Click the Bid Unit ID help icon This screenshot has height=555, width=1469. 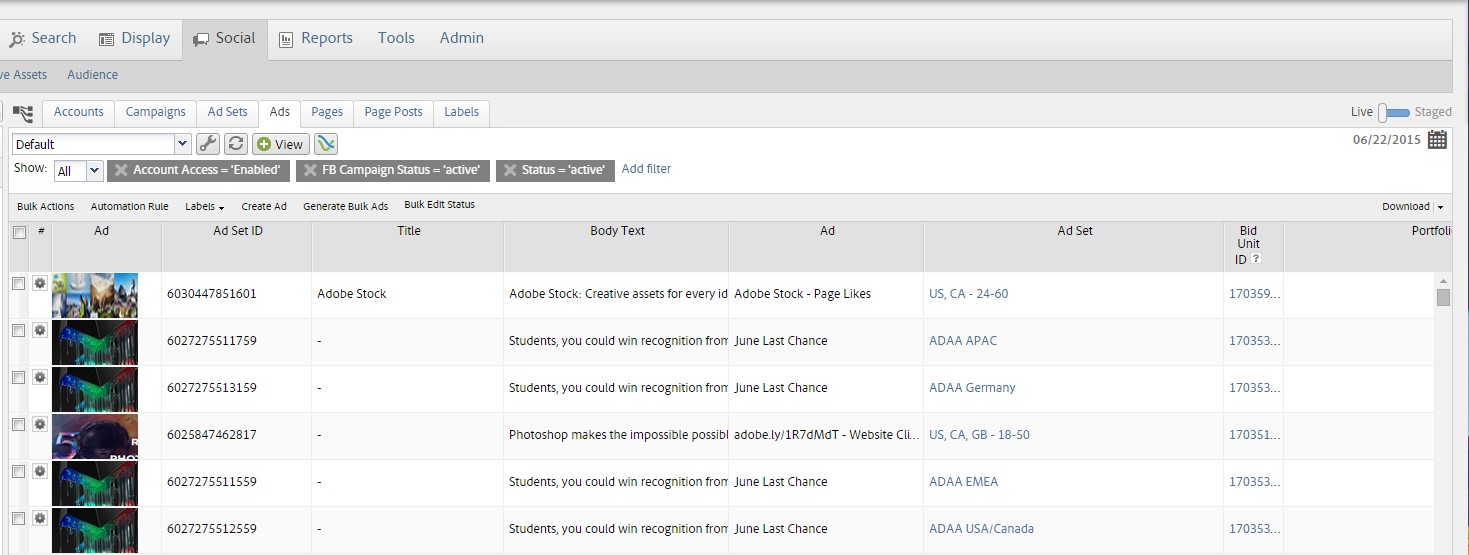coord(1256,259)
